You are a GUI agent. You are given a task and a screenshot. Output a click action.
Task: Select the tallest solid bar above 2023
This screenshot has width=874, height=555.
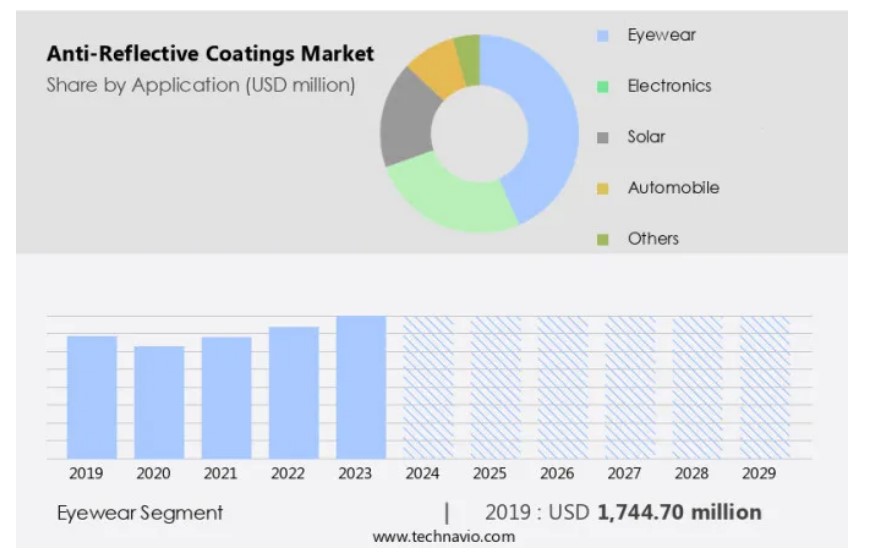(361, 387)
